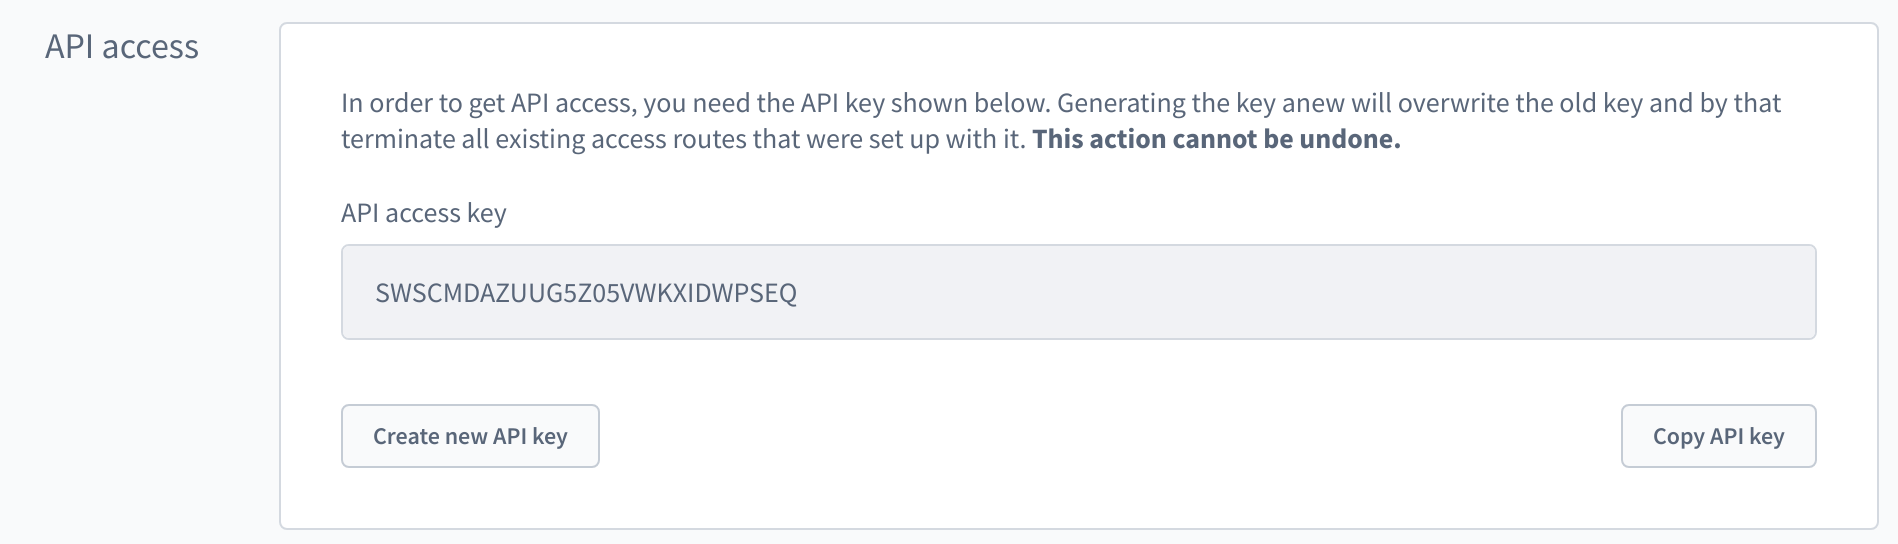The width and height of the screenshot is (1898, 544).
Task: Focus the API access key field
Action: coord(1078,292)
